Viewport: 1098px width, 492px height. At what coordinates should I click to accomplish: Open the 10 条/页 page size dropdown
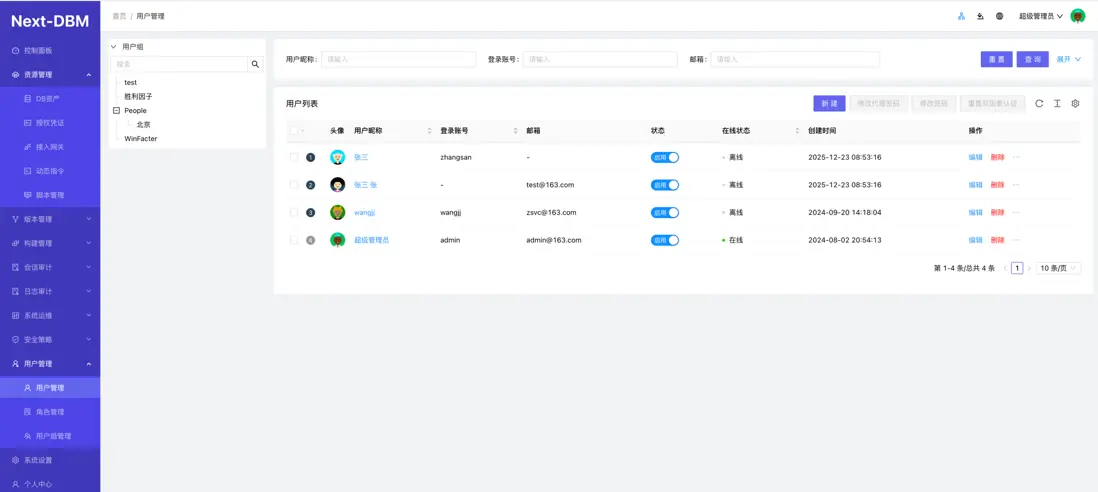coord(1058,268)
